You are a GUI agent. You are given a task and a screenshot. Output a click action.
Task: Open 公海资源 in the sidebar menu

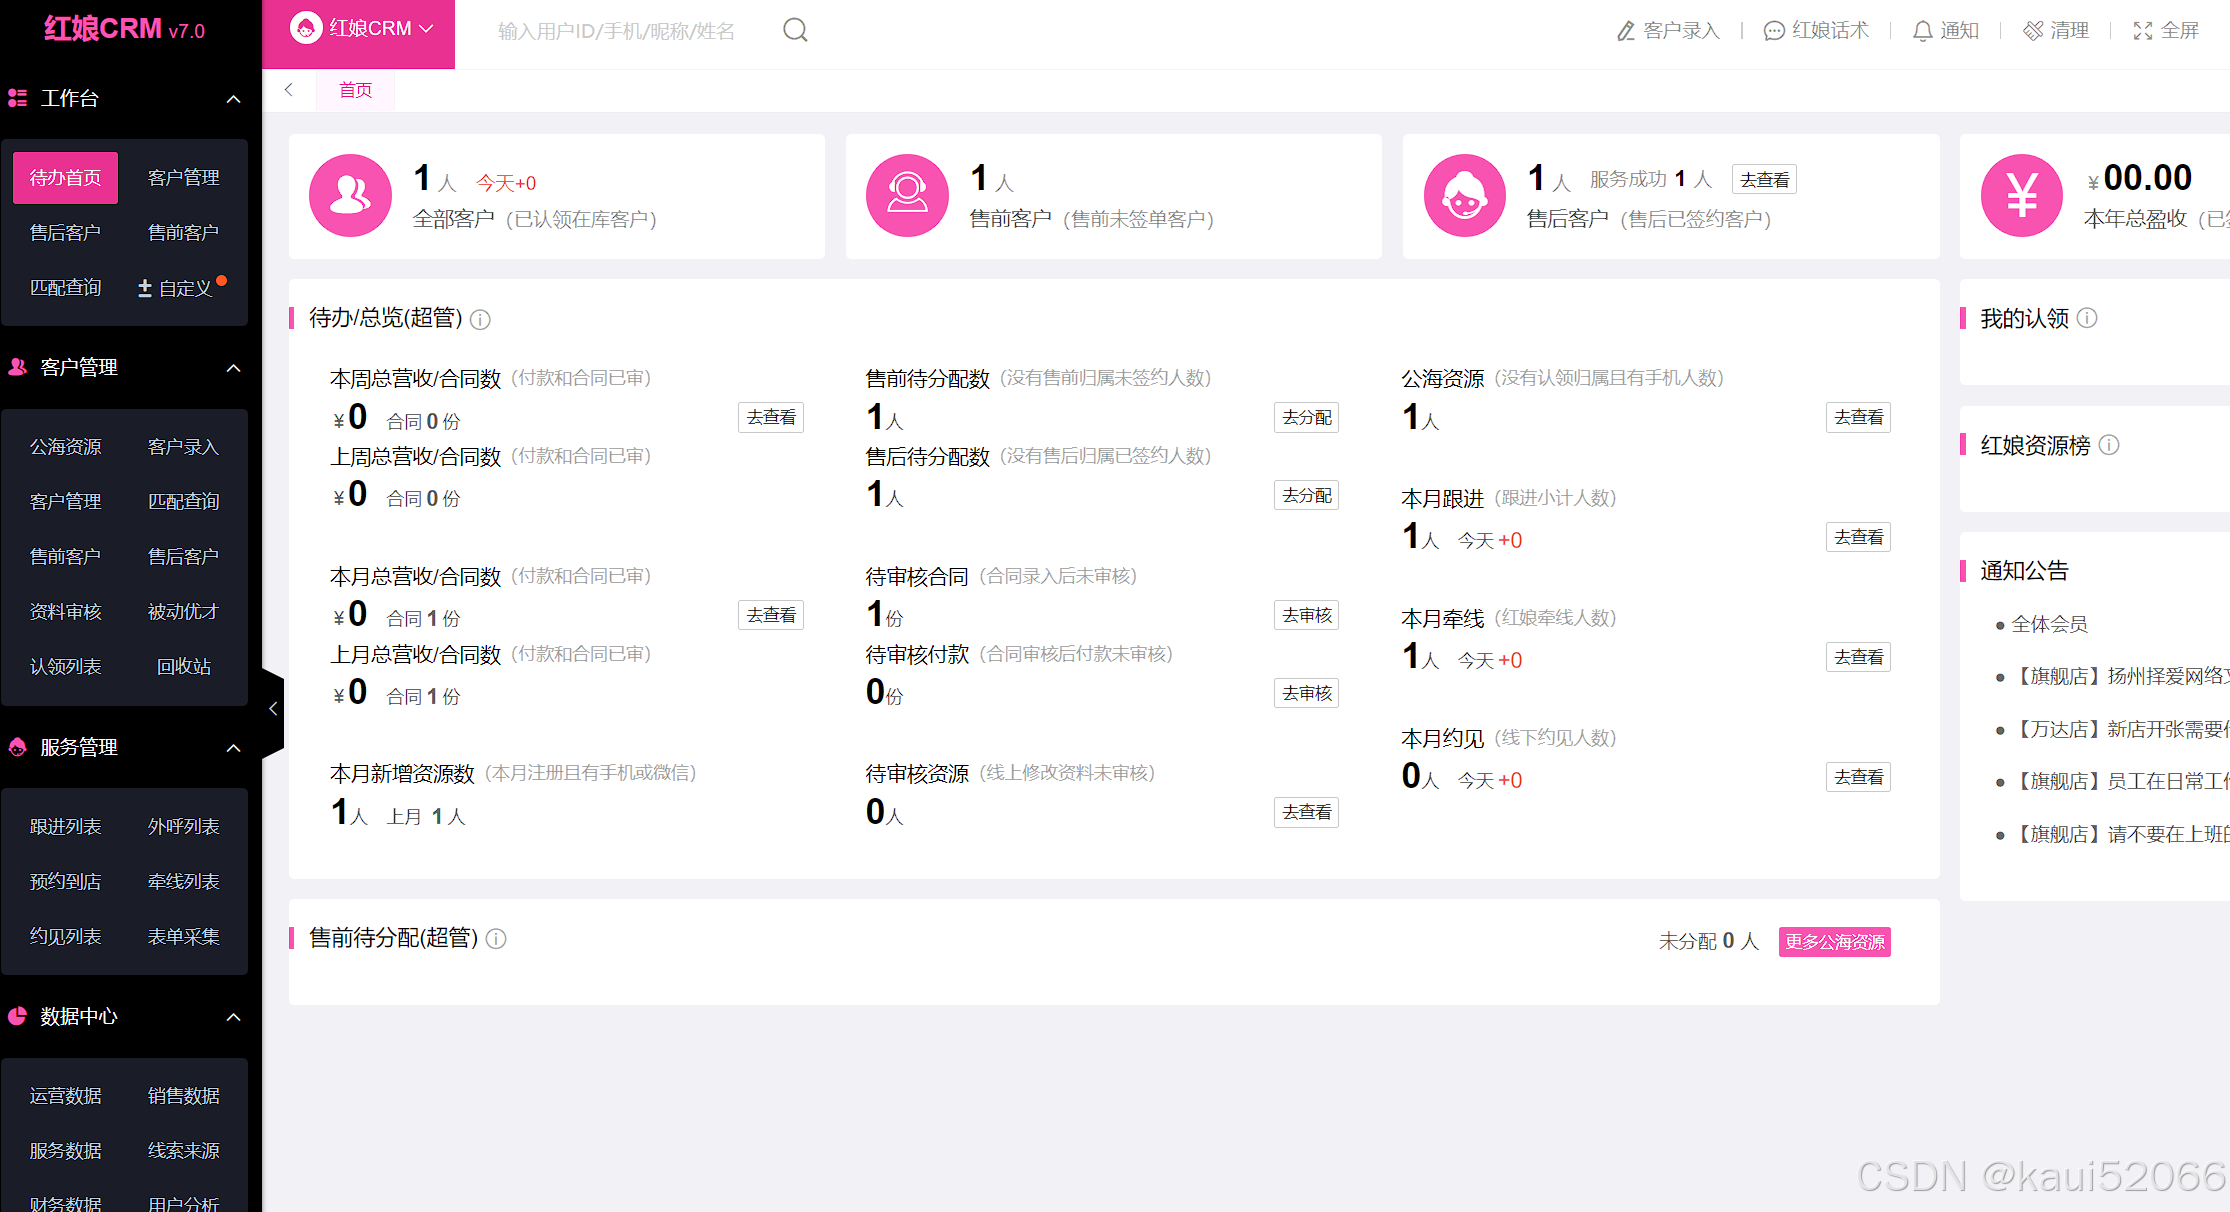[66, 447]
